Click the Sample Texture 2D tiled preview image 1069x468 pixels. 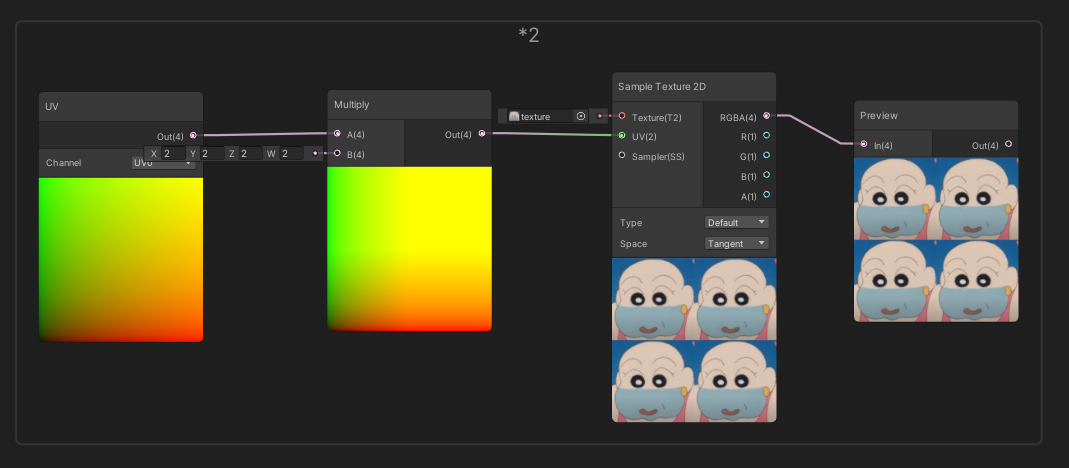694,340
